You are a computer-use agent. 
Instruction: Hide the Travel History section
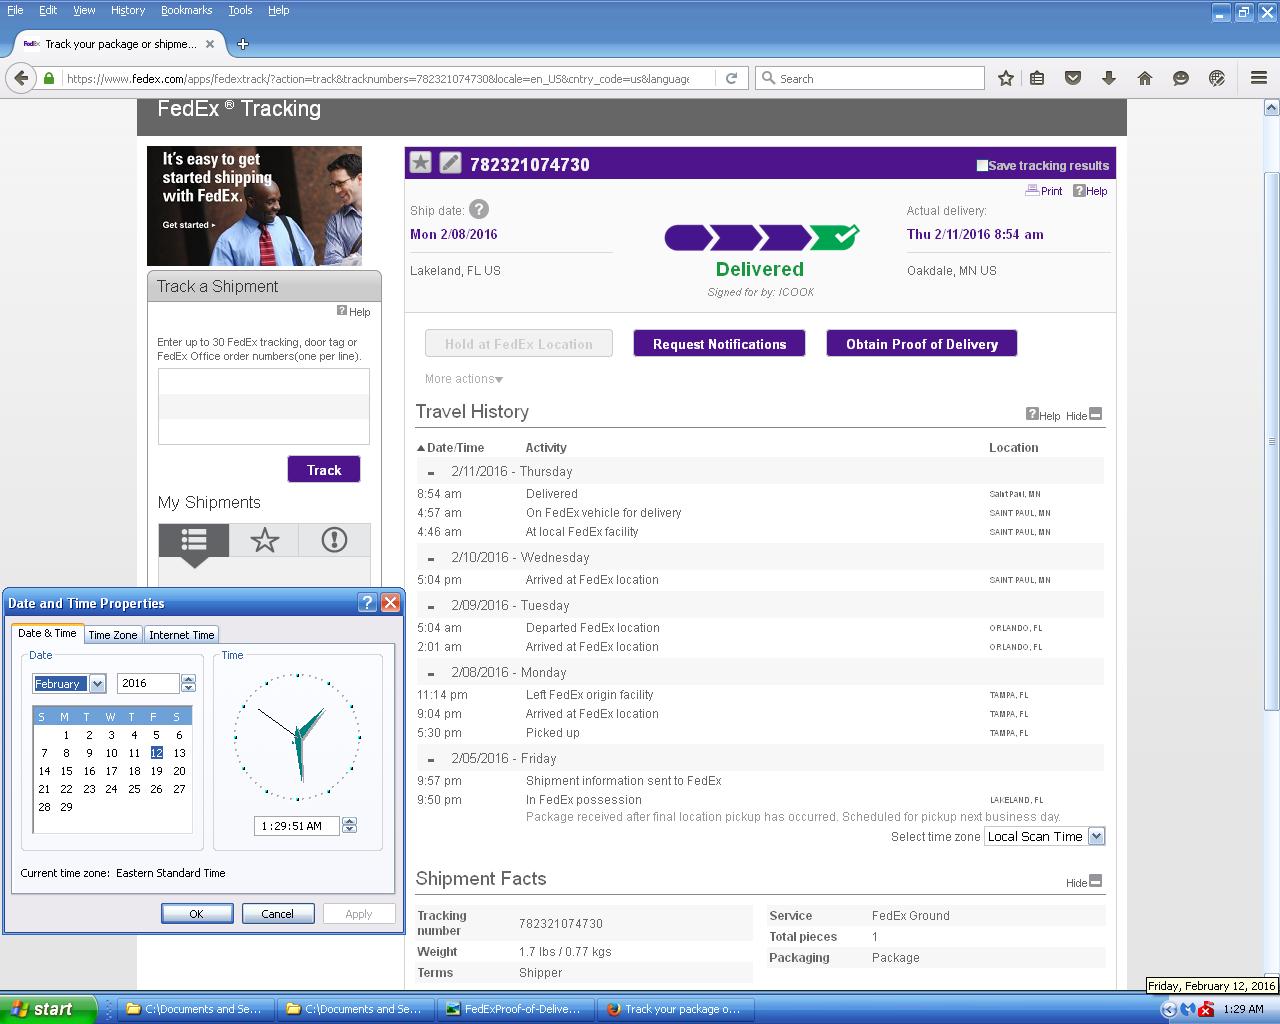point(1095,414)
